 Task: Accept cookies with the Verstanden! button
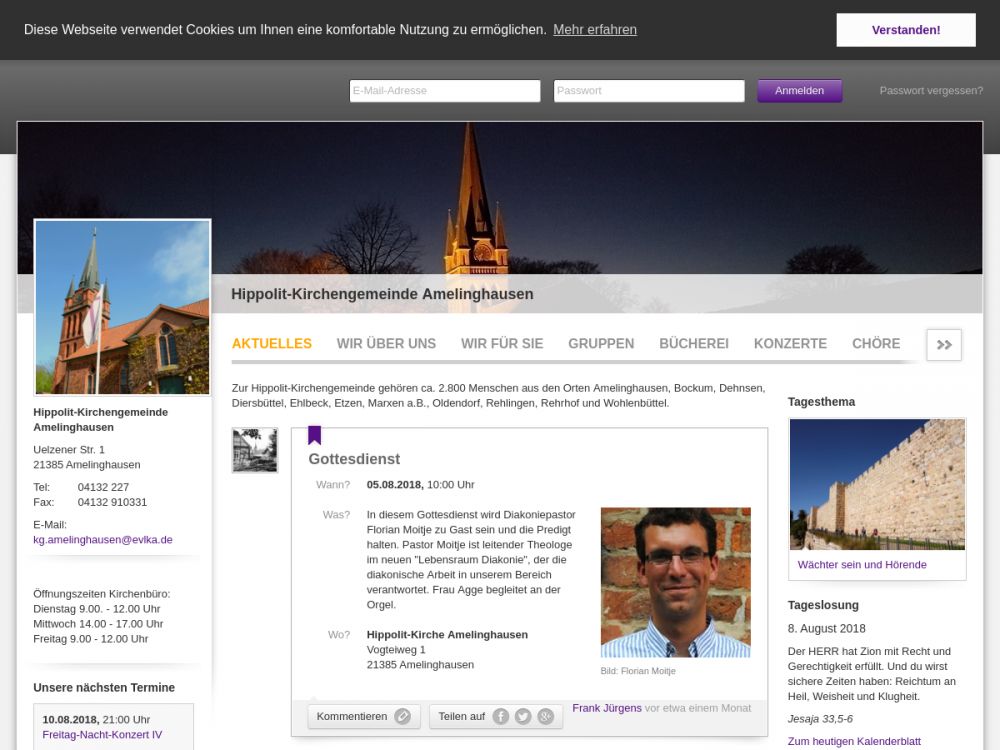point(905,30)
